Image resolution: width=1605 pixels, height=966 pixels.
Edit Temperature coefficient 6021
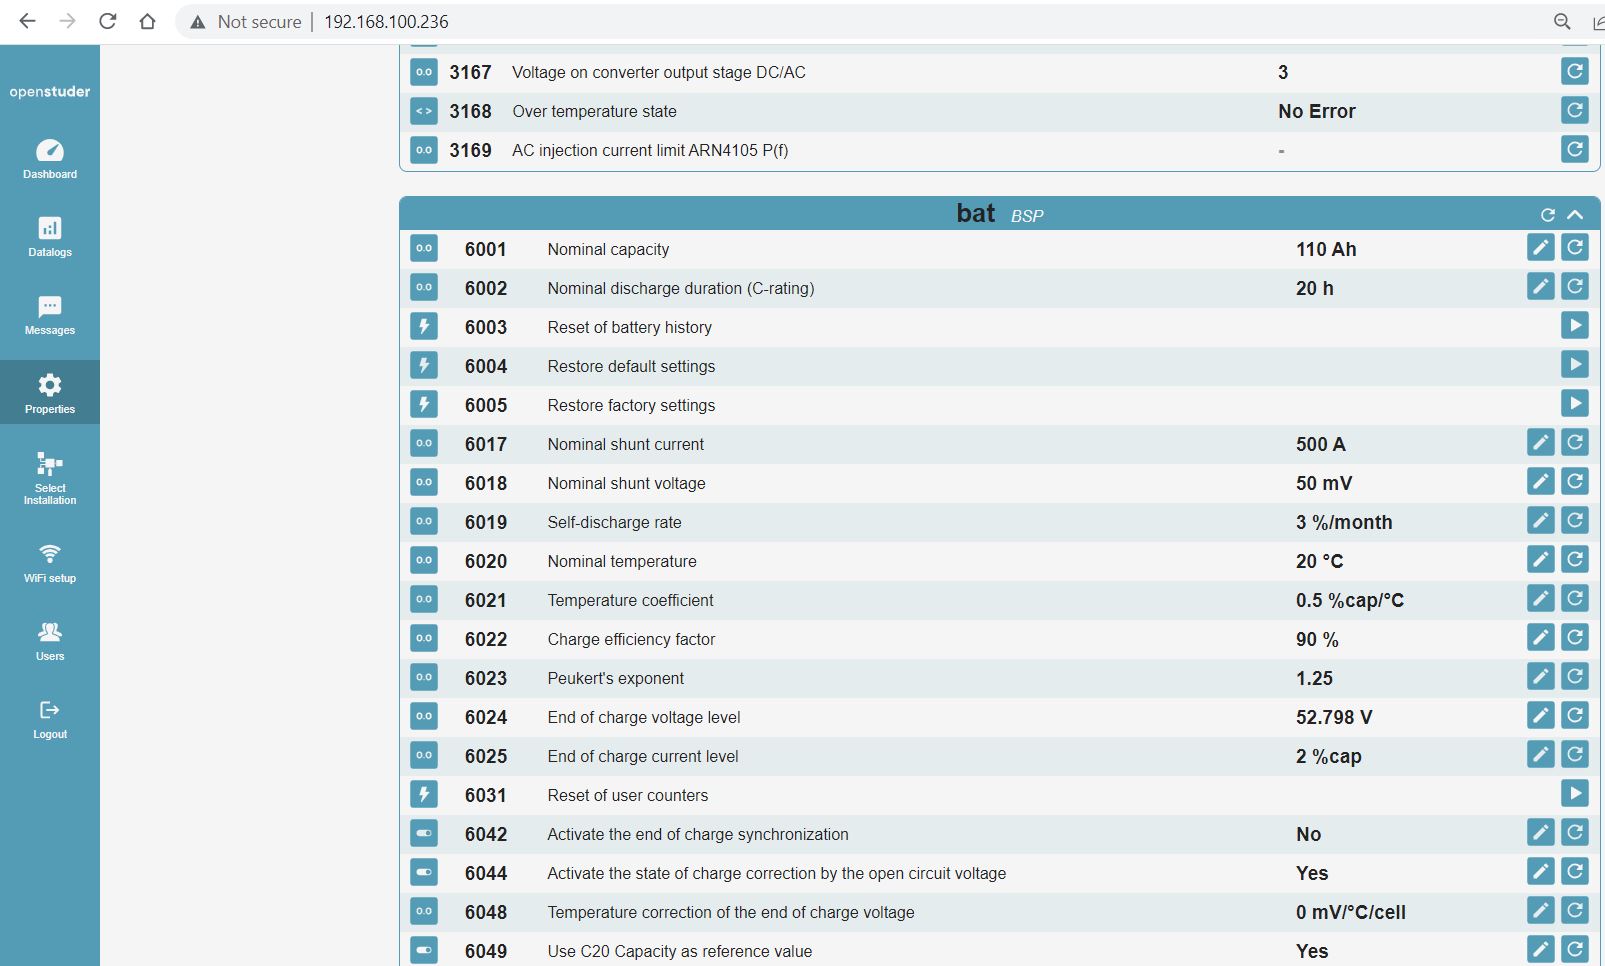click(x=1541, y=599)
